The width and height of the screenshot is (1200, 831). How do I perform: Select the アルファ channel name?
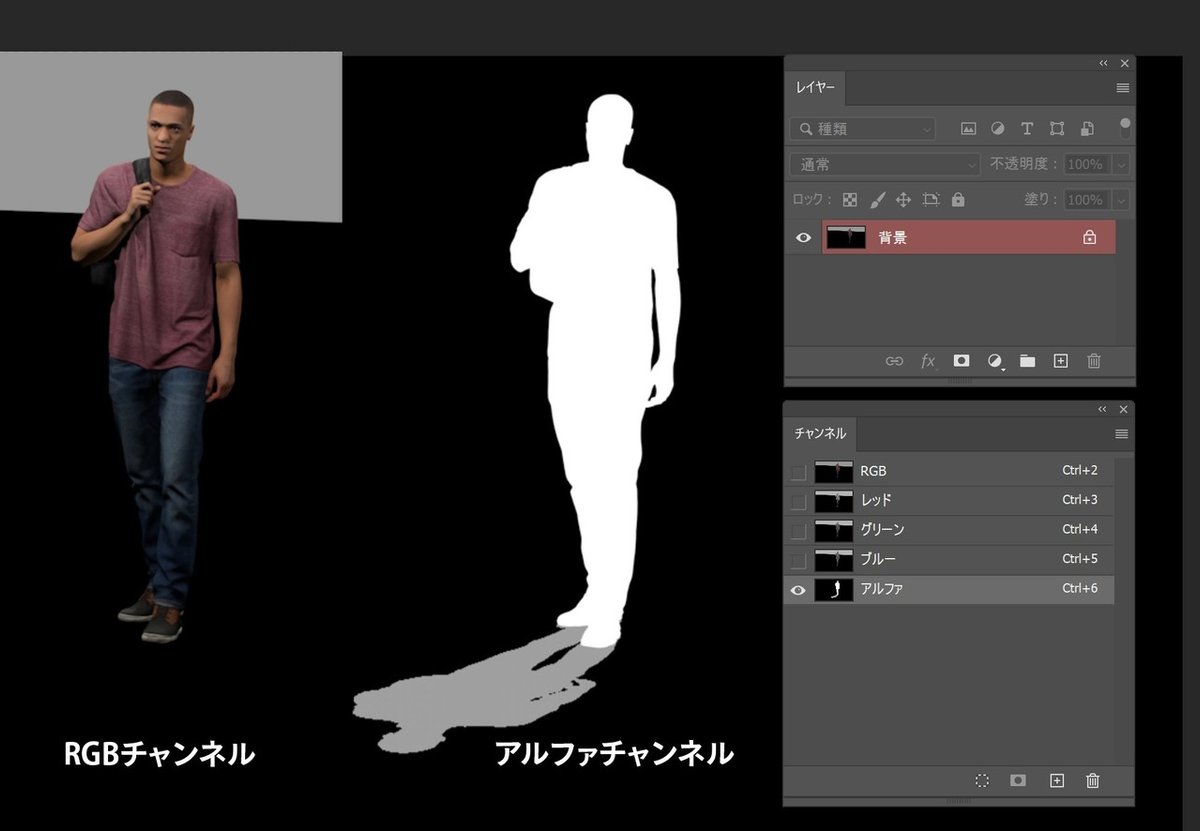pos(881,589)
